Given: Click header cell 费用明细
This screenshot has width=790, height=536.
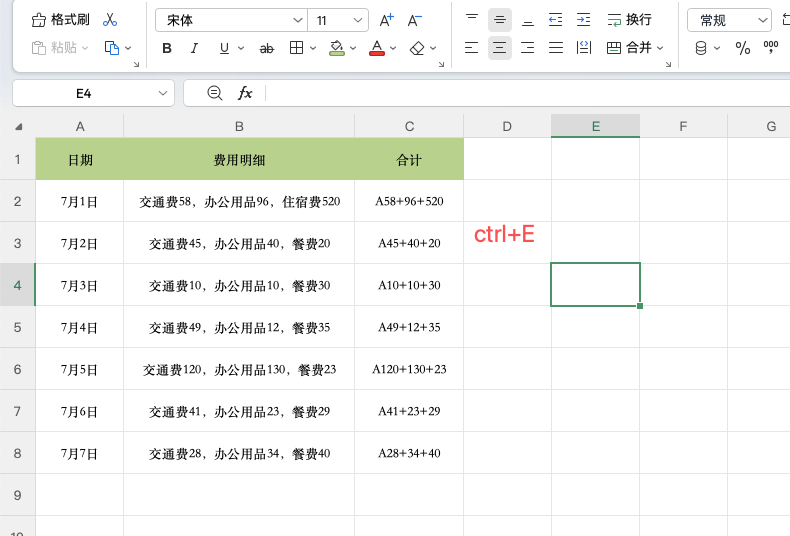Looking at the screenshot, I should click(x=239, y=160).
